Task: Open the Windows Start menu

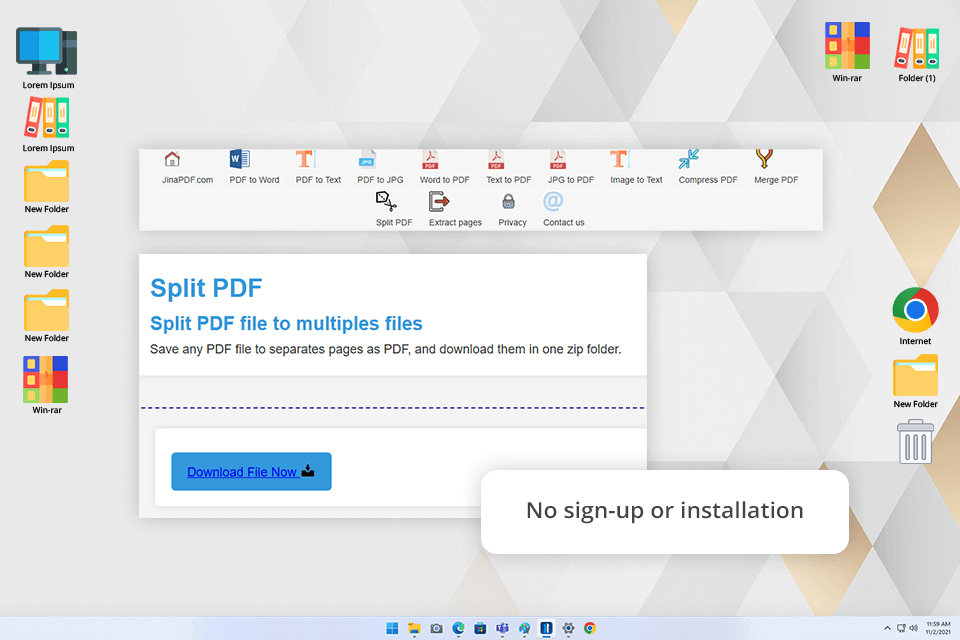Action: 392,628
